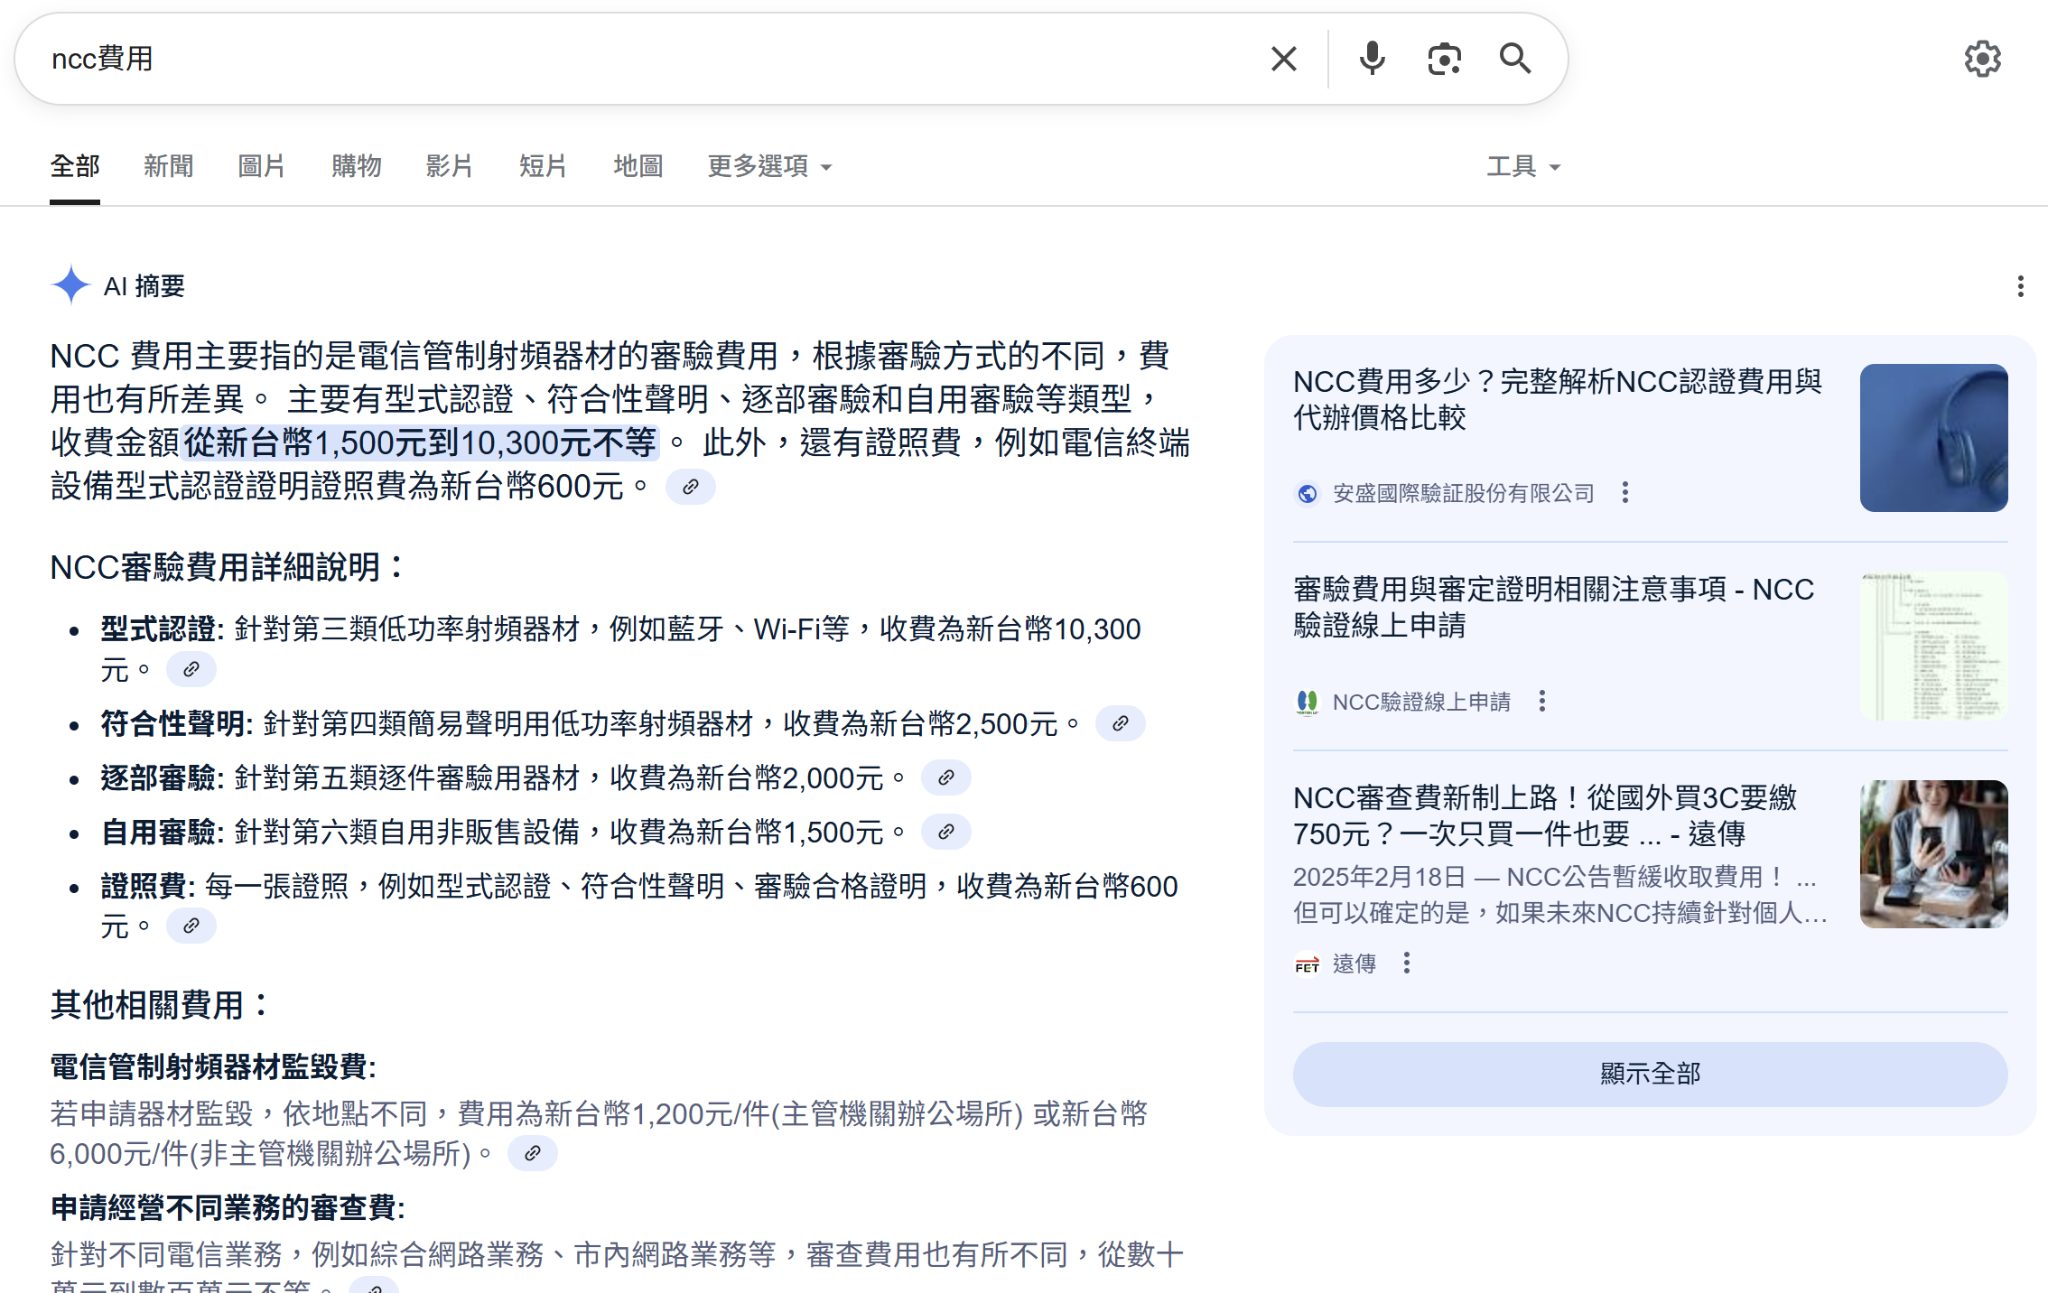Open image search with camera lens icon
Image resolution: width=2048 pixels, height=1293 pixels.
(x=1444, y=59)
